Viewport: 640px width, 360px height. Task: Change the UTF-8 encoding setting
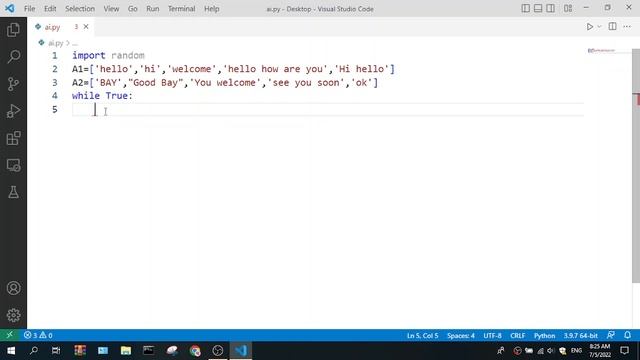pos(492,336)
